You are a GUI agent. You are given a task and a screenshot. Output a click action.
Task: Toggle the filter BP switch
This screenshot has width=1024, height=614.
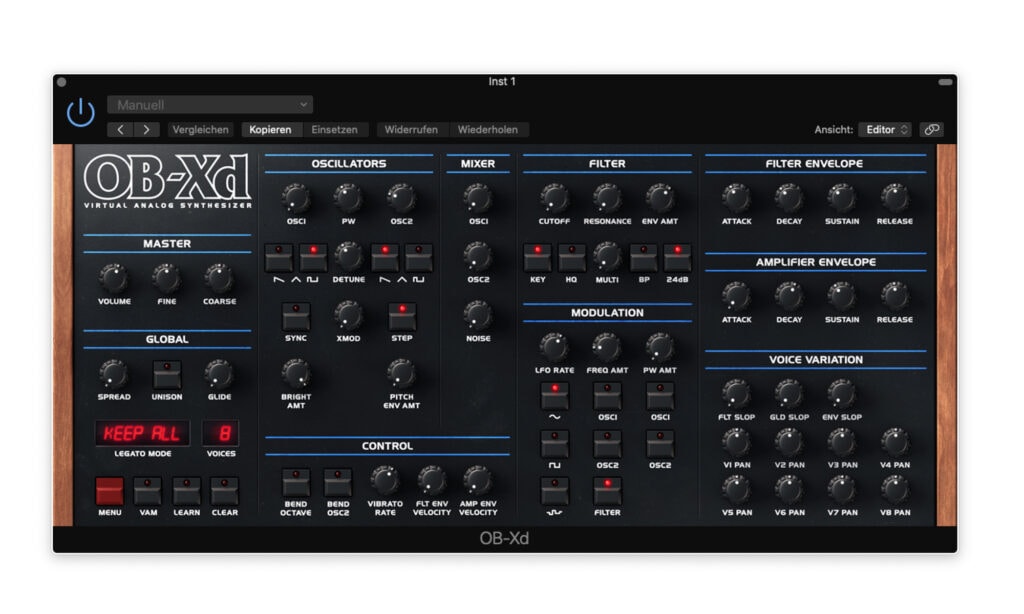pyautogui.click(x=643, y=258)
